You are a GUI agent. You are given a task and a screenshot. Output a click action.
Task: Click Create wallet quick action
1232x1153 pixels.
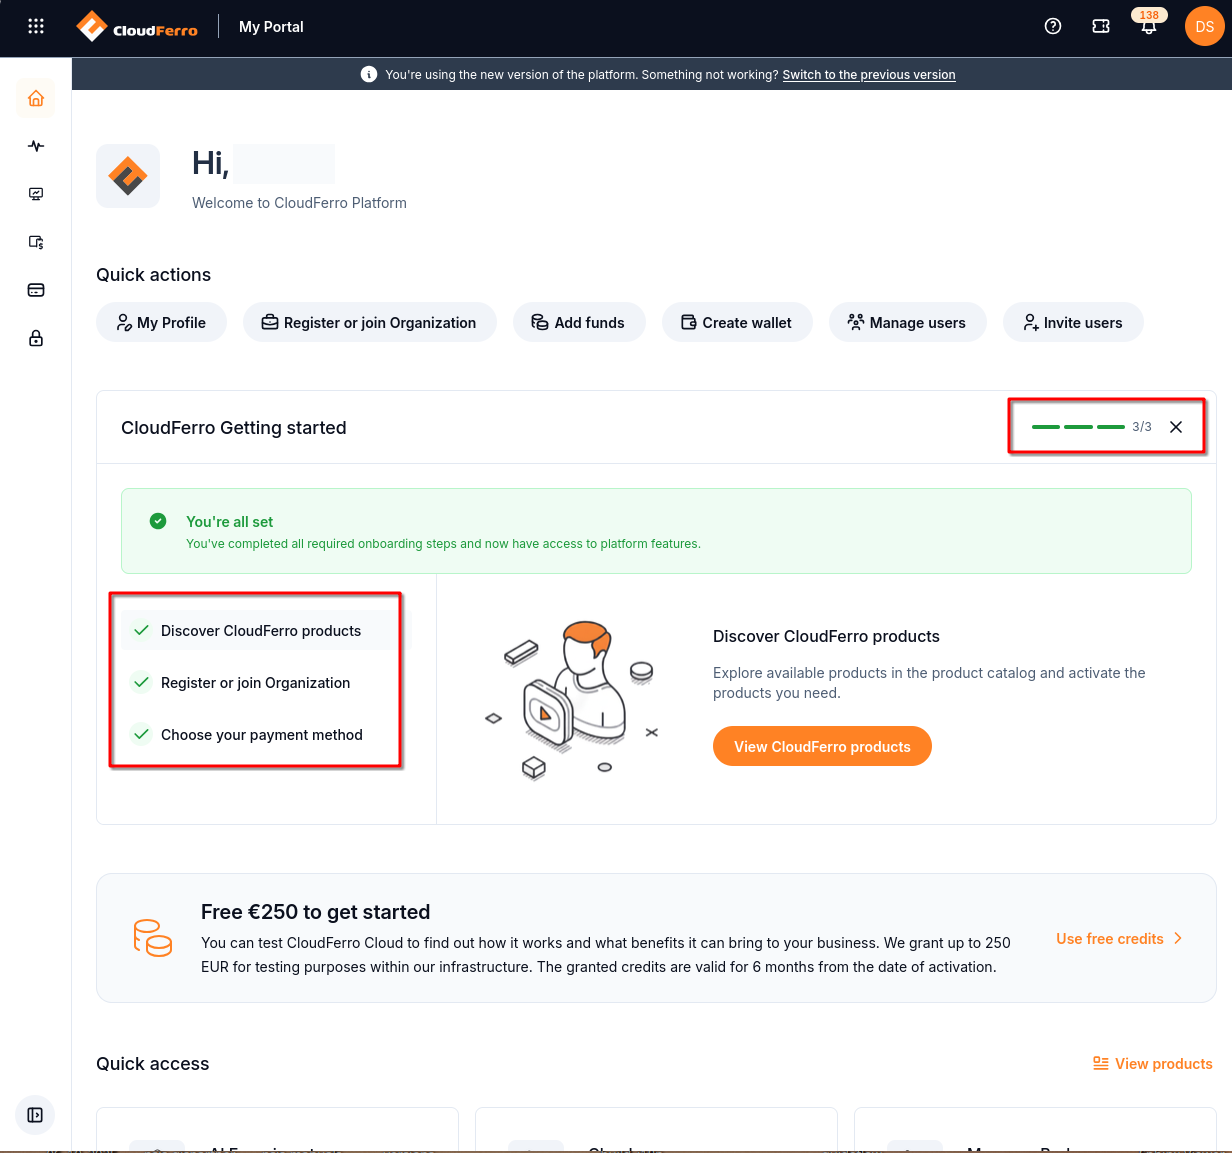coord(737,322)
